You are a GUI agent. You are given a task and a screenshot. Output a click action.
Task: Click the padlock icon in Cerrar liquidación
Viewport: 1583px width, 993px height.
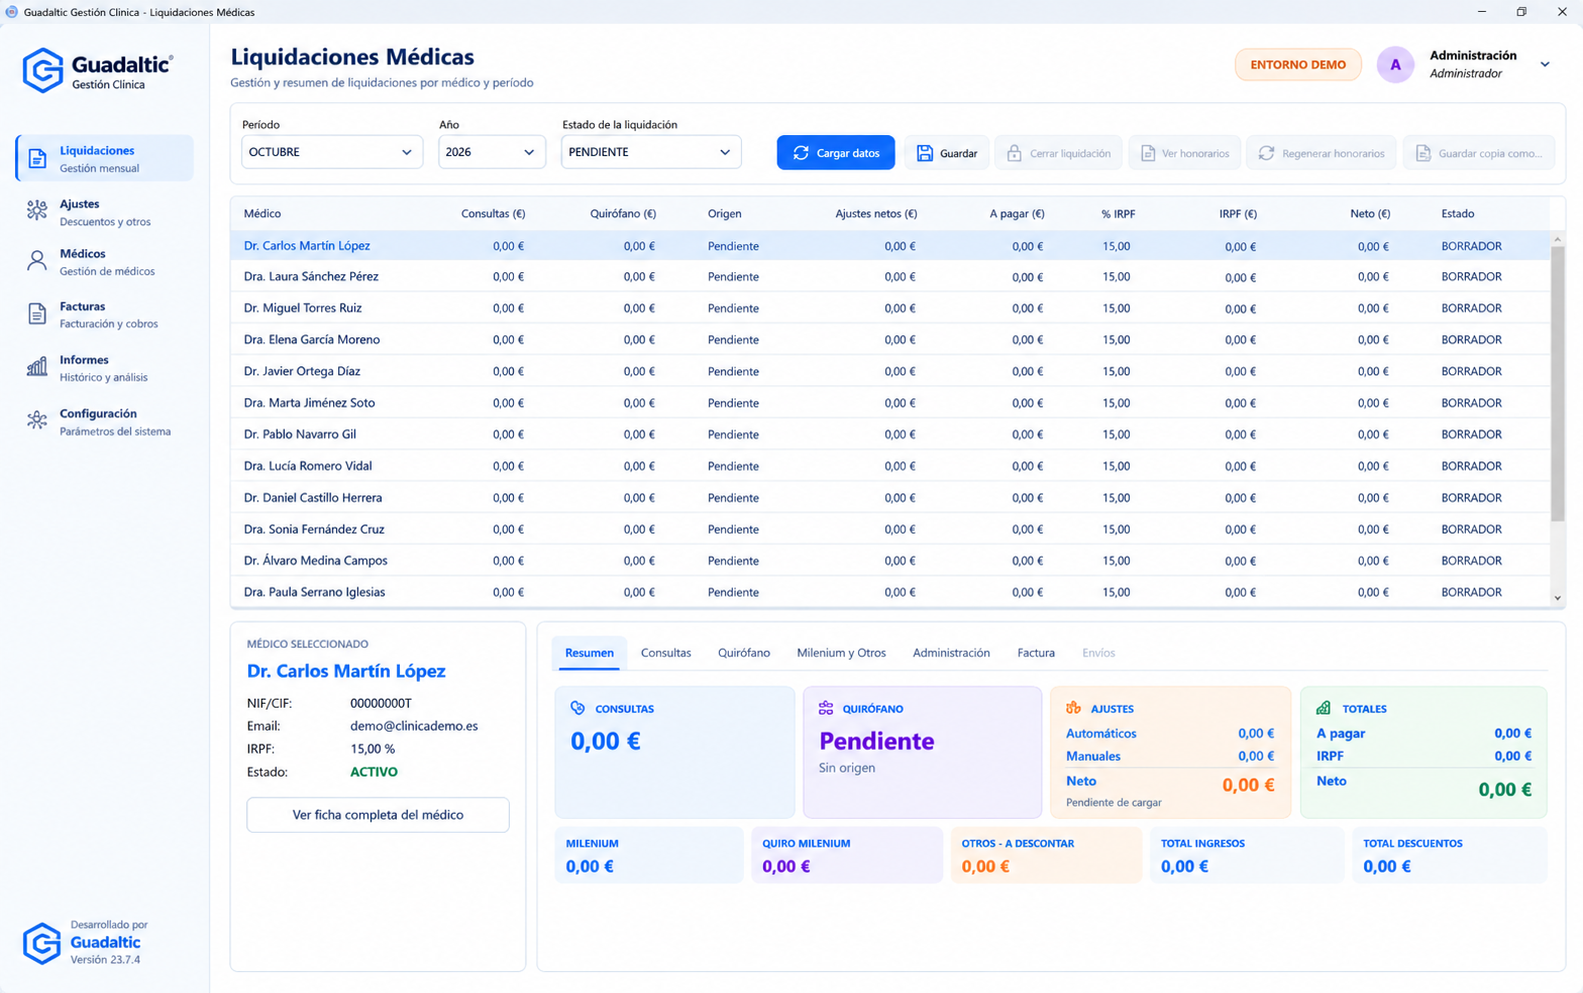click(x=1014, y=153)
